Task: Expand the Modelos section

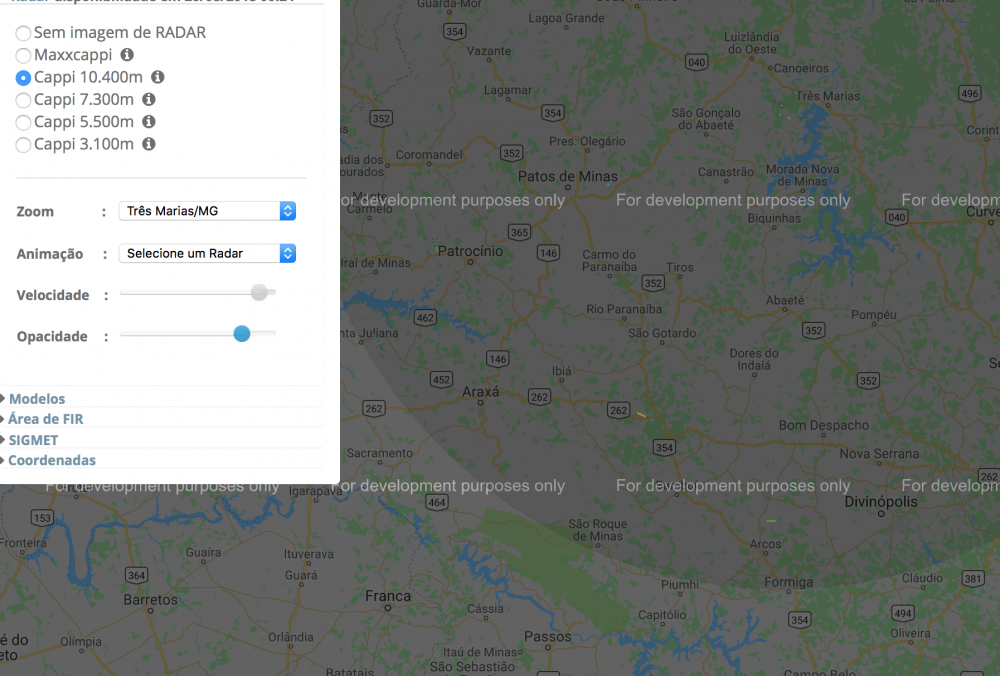Action: click(x=36, y=399)
